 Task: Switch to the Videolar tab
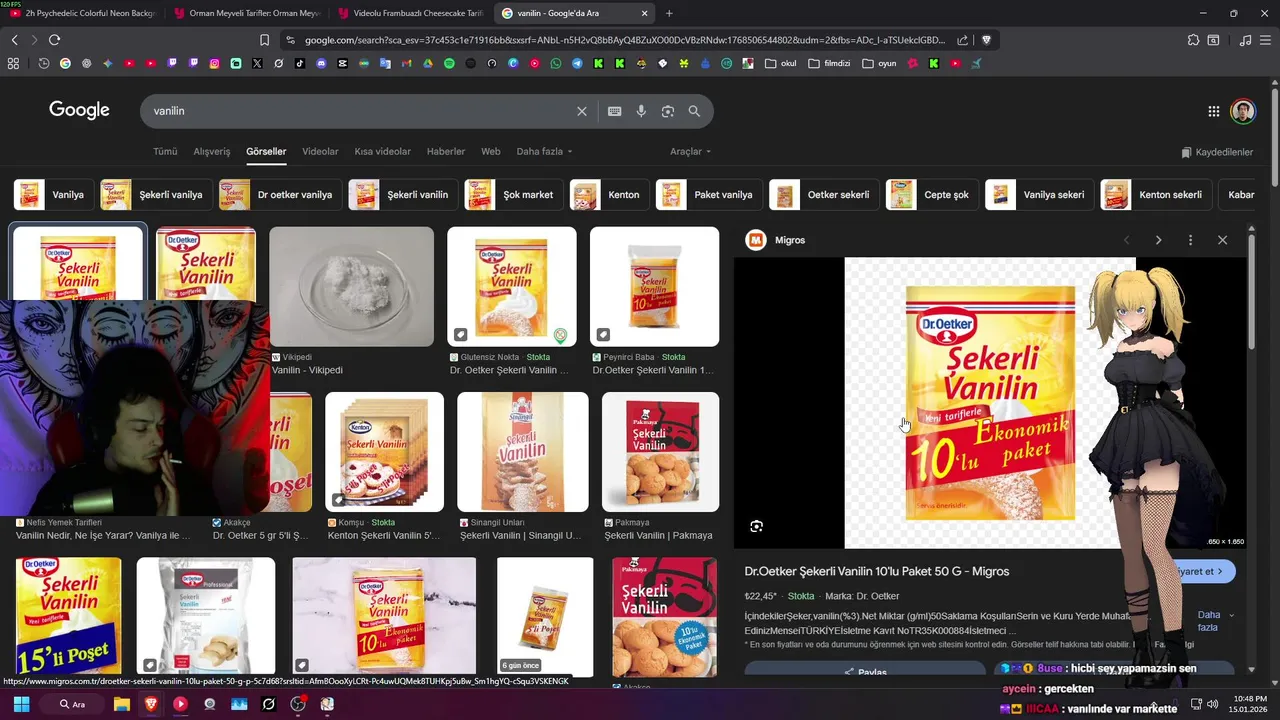click(320, 152)
